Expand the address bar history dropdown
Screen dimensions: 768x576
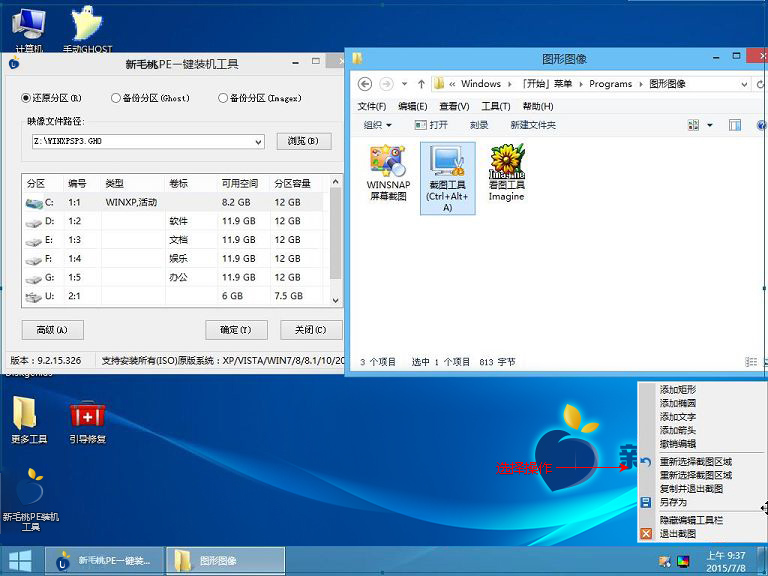pos(744,84)
